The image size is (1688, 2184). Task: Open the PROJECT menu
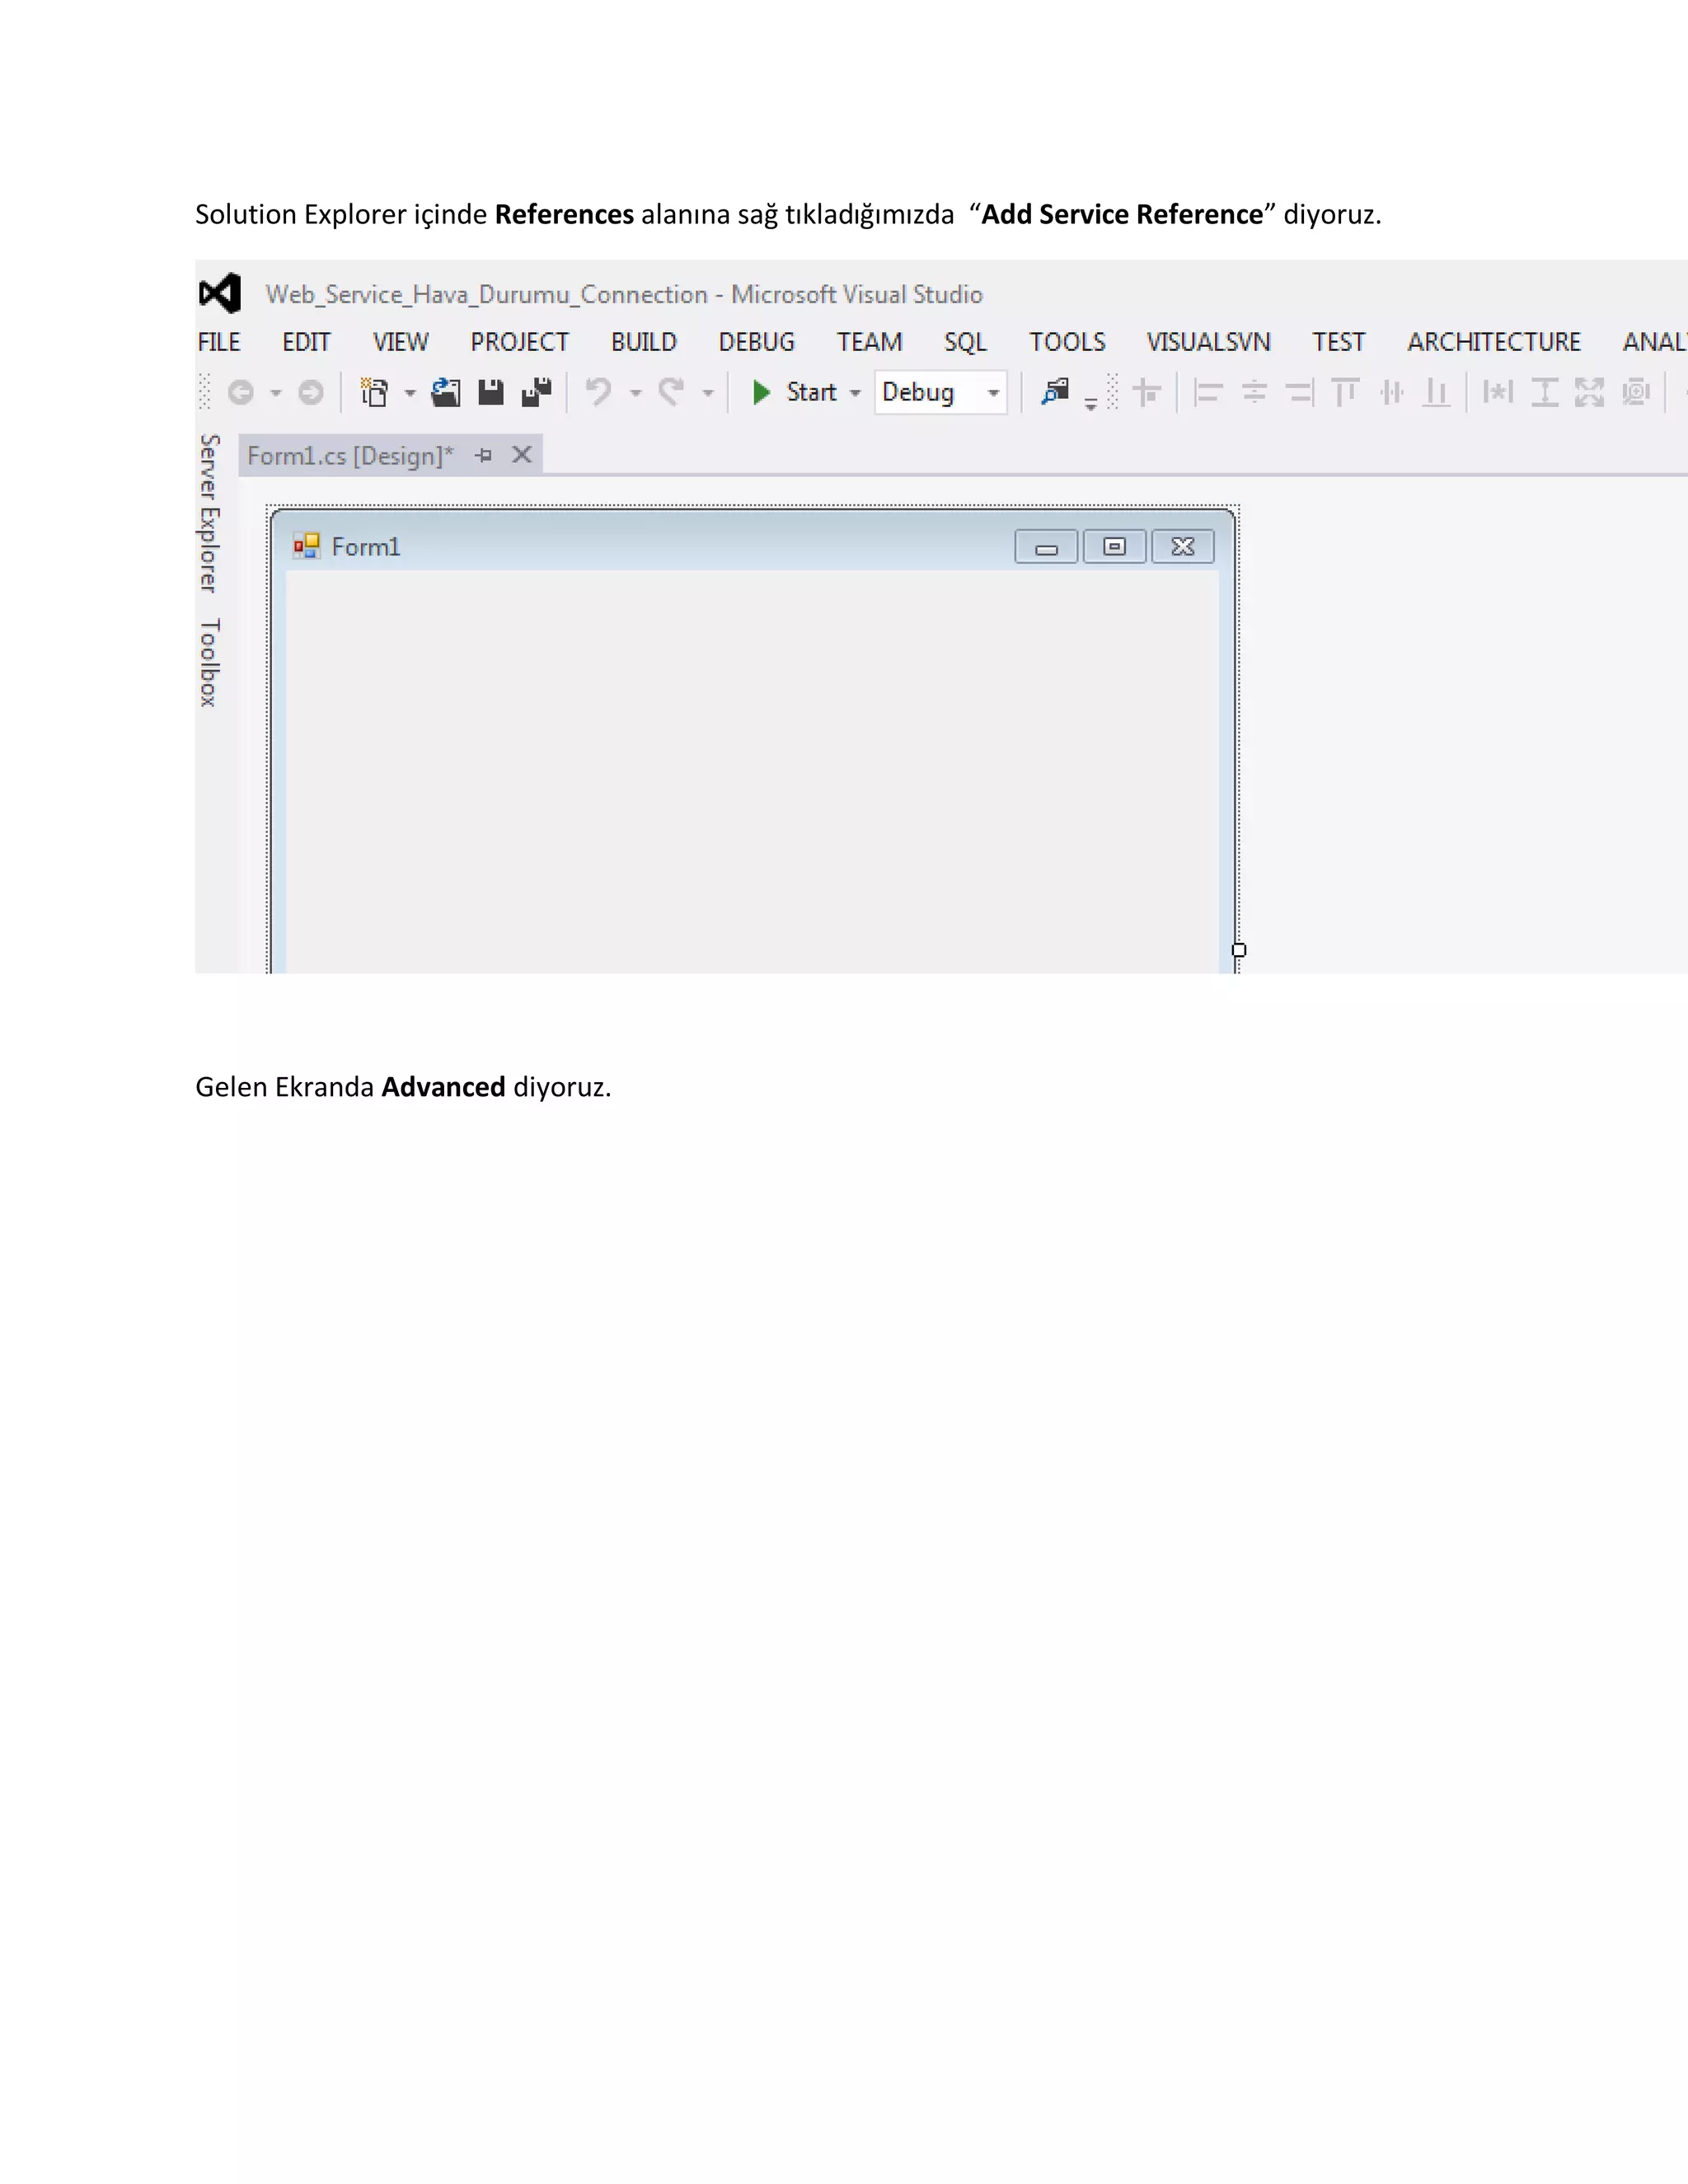click(x=520, y=342)
